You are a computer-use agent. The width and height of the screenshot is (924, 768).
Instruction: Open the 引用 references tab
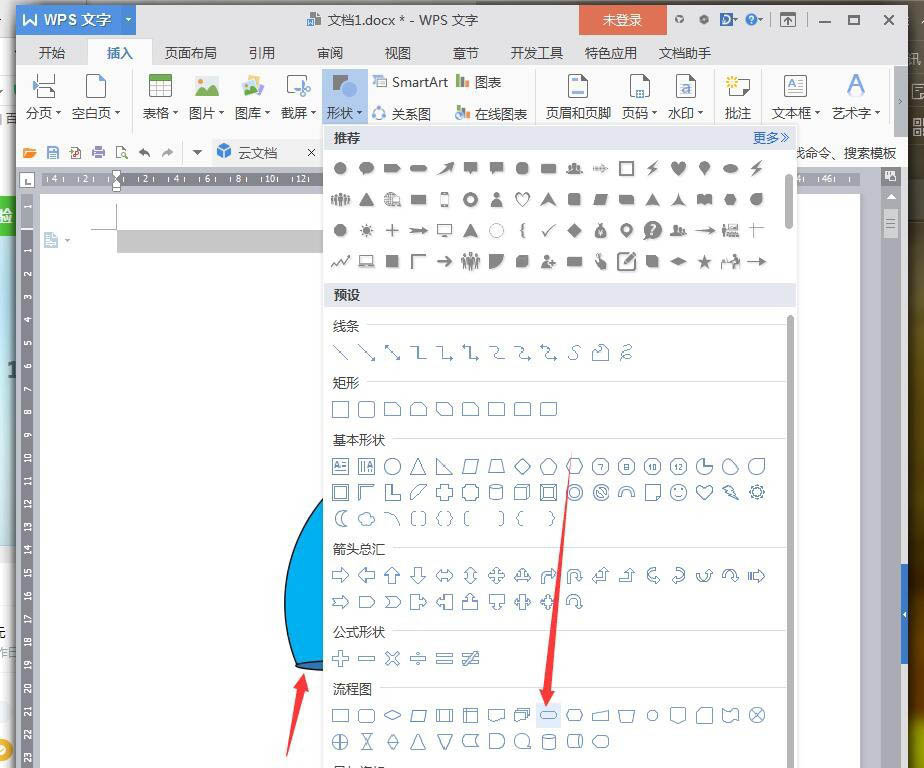click(x=262, y=53)
